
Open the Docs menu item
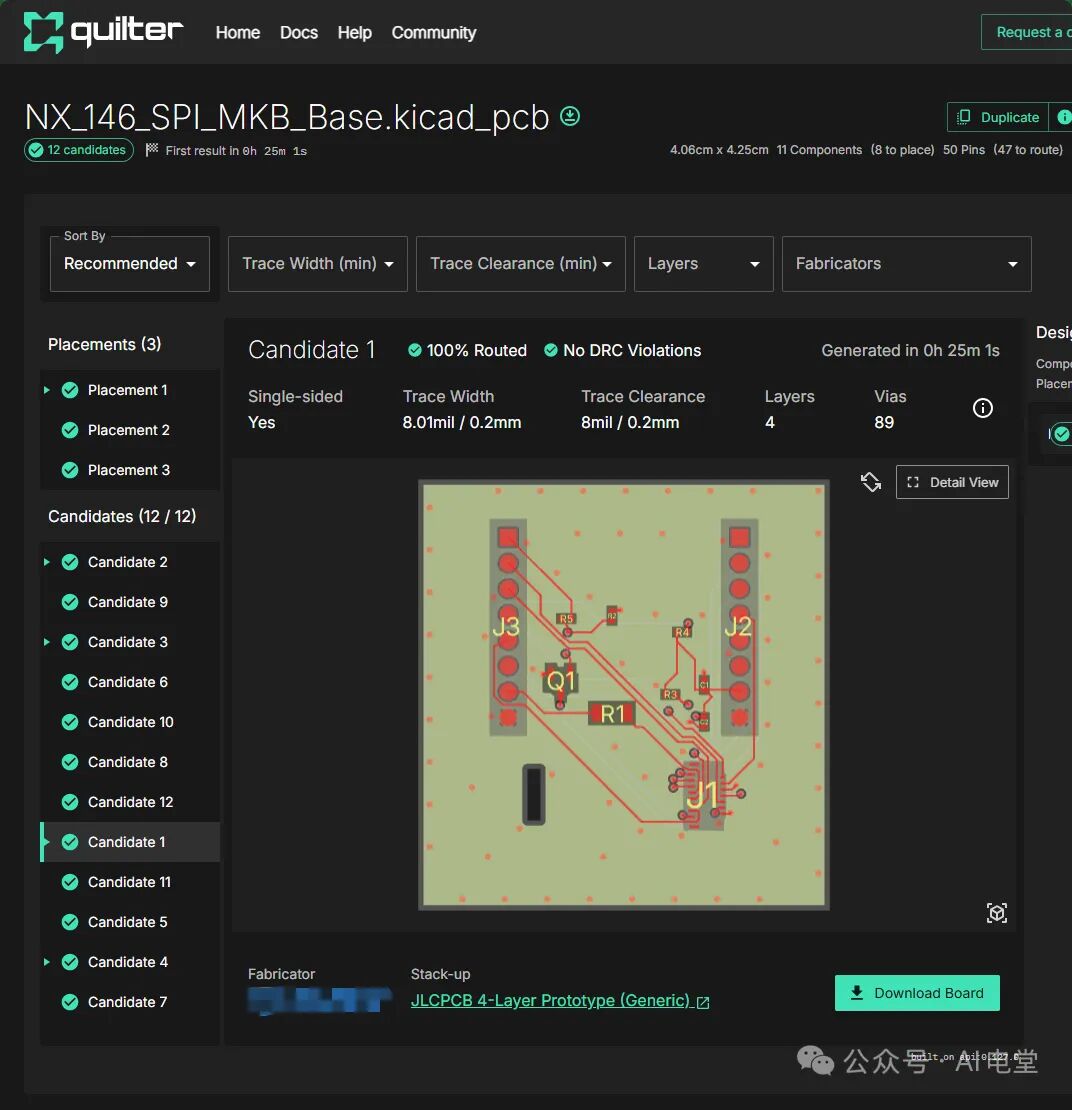click(x=298, y=33)
